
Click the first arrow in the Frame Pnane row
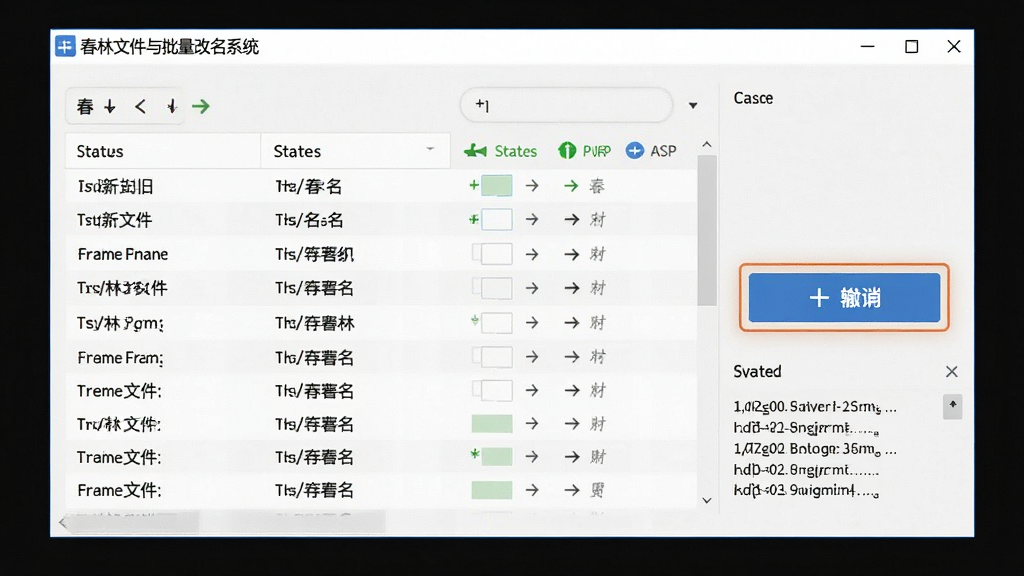(532, 254)
